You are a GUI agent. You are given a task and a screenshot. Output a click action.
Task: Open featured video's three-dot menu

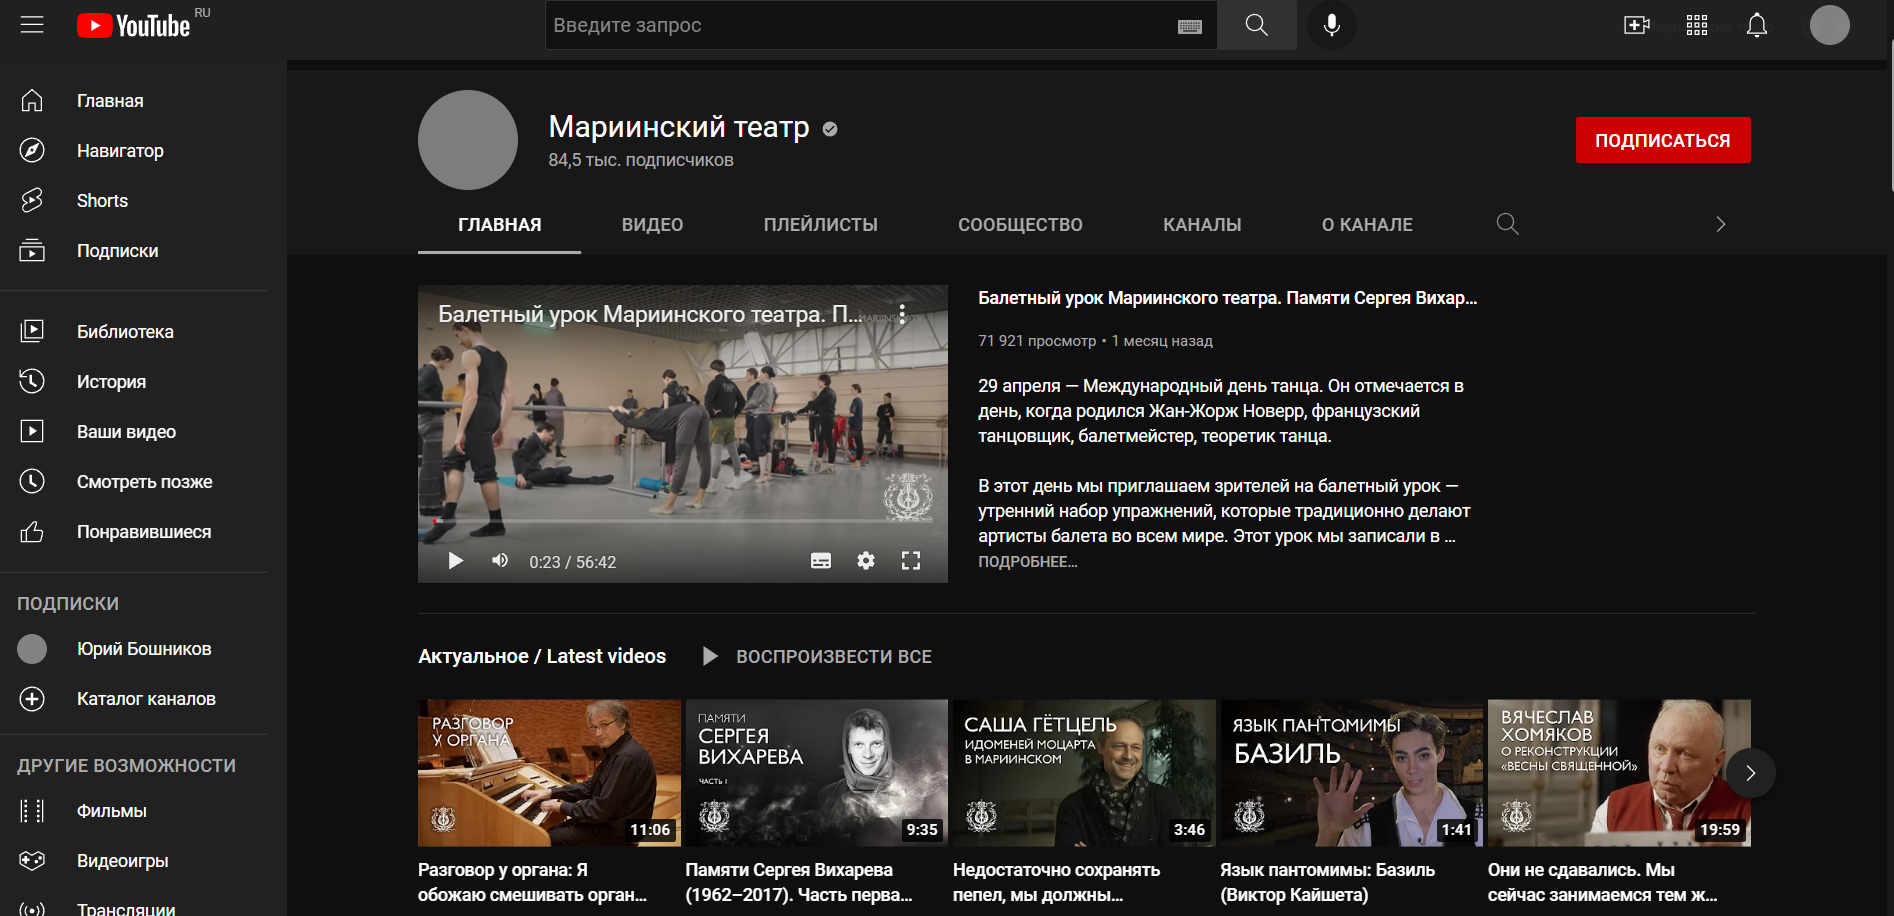click(902, 314)
